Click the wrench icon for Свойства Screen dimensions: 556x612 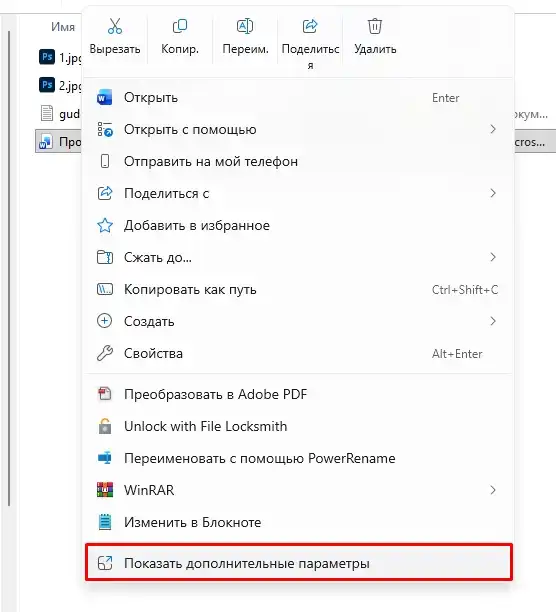click(105, 353)
